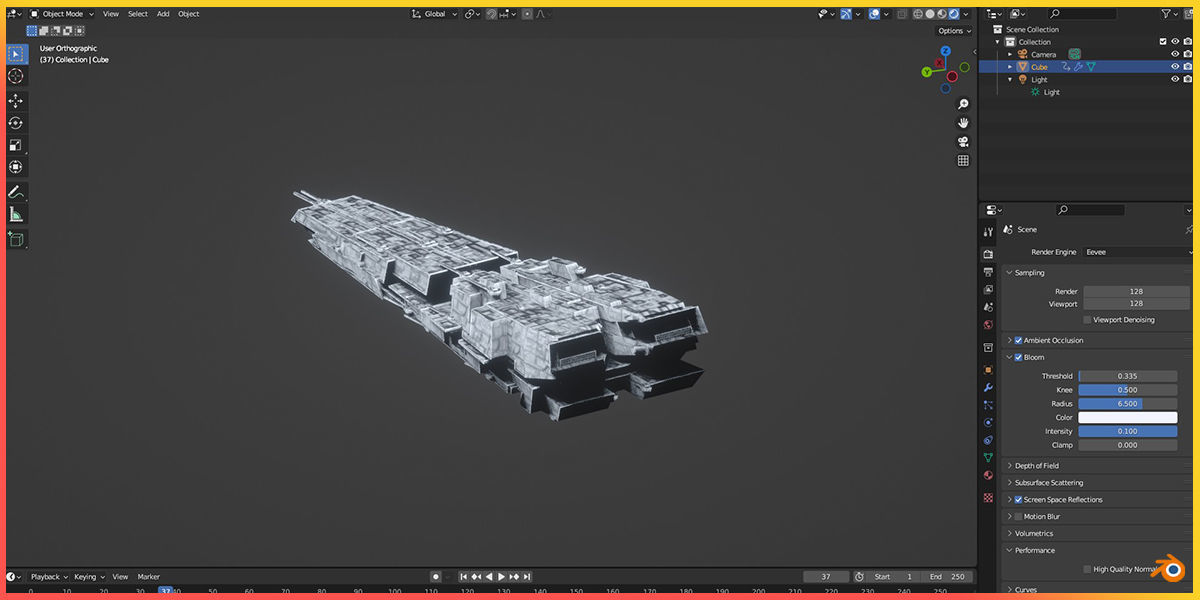
Task: Adjust the Bloom Radius slider
Action: [1127, 404]
